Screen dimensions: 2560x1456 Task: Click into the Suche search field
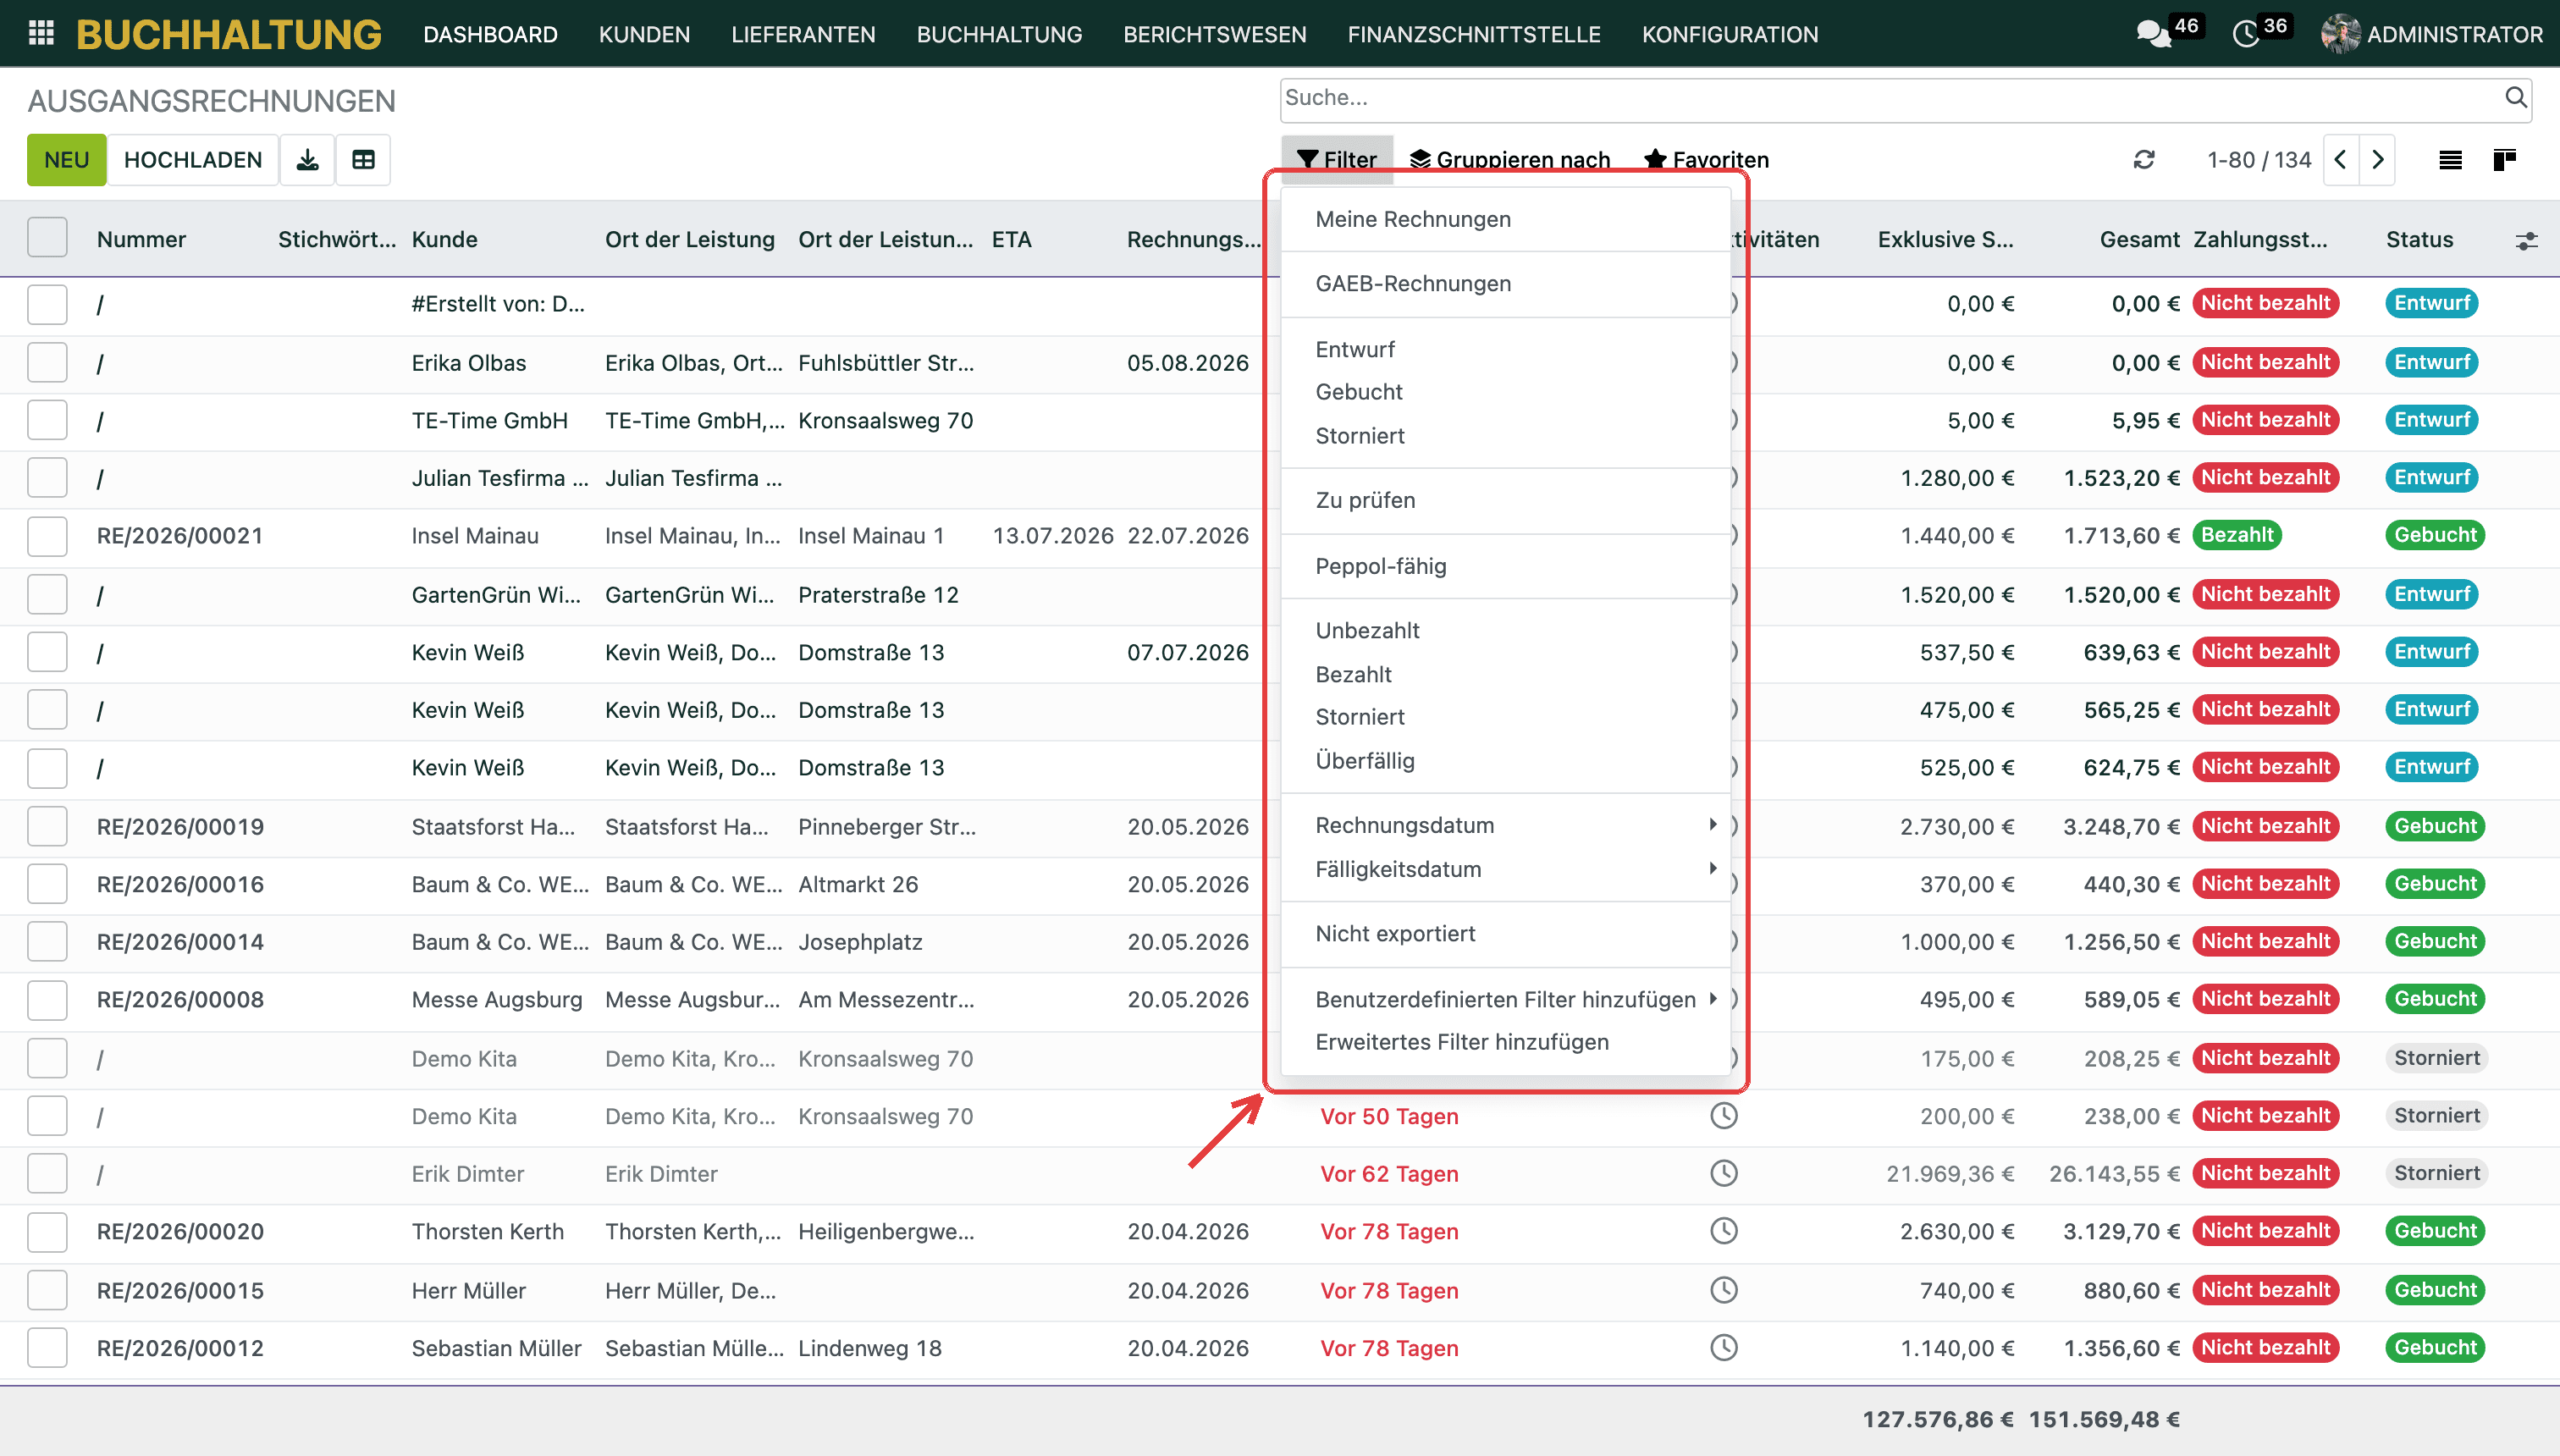(1890, 98)
